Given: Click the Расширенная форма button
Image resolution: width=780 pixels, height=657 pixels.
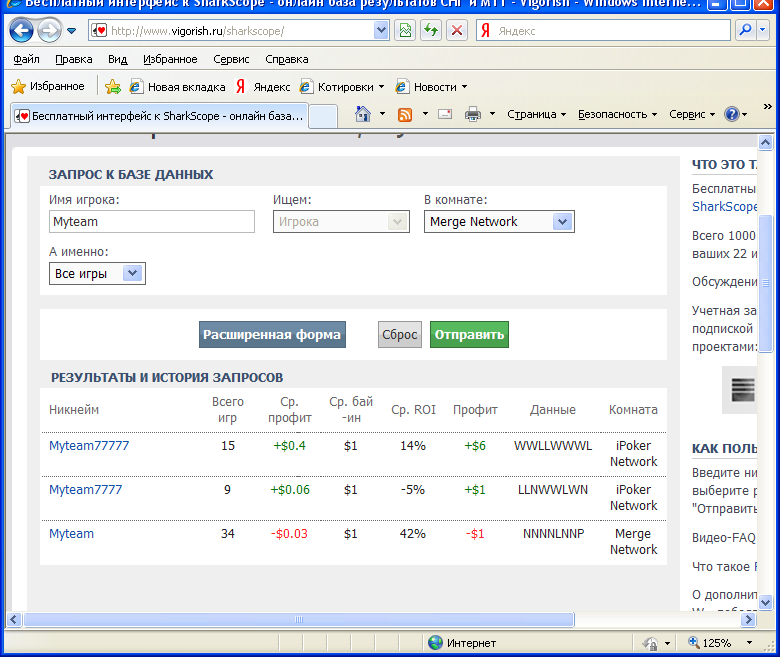Looking at the screenshot, I should coord(272,334).
